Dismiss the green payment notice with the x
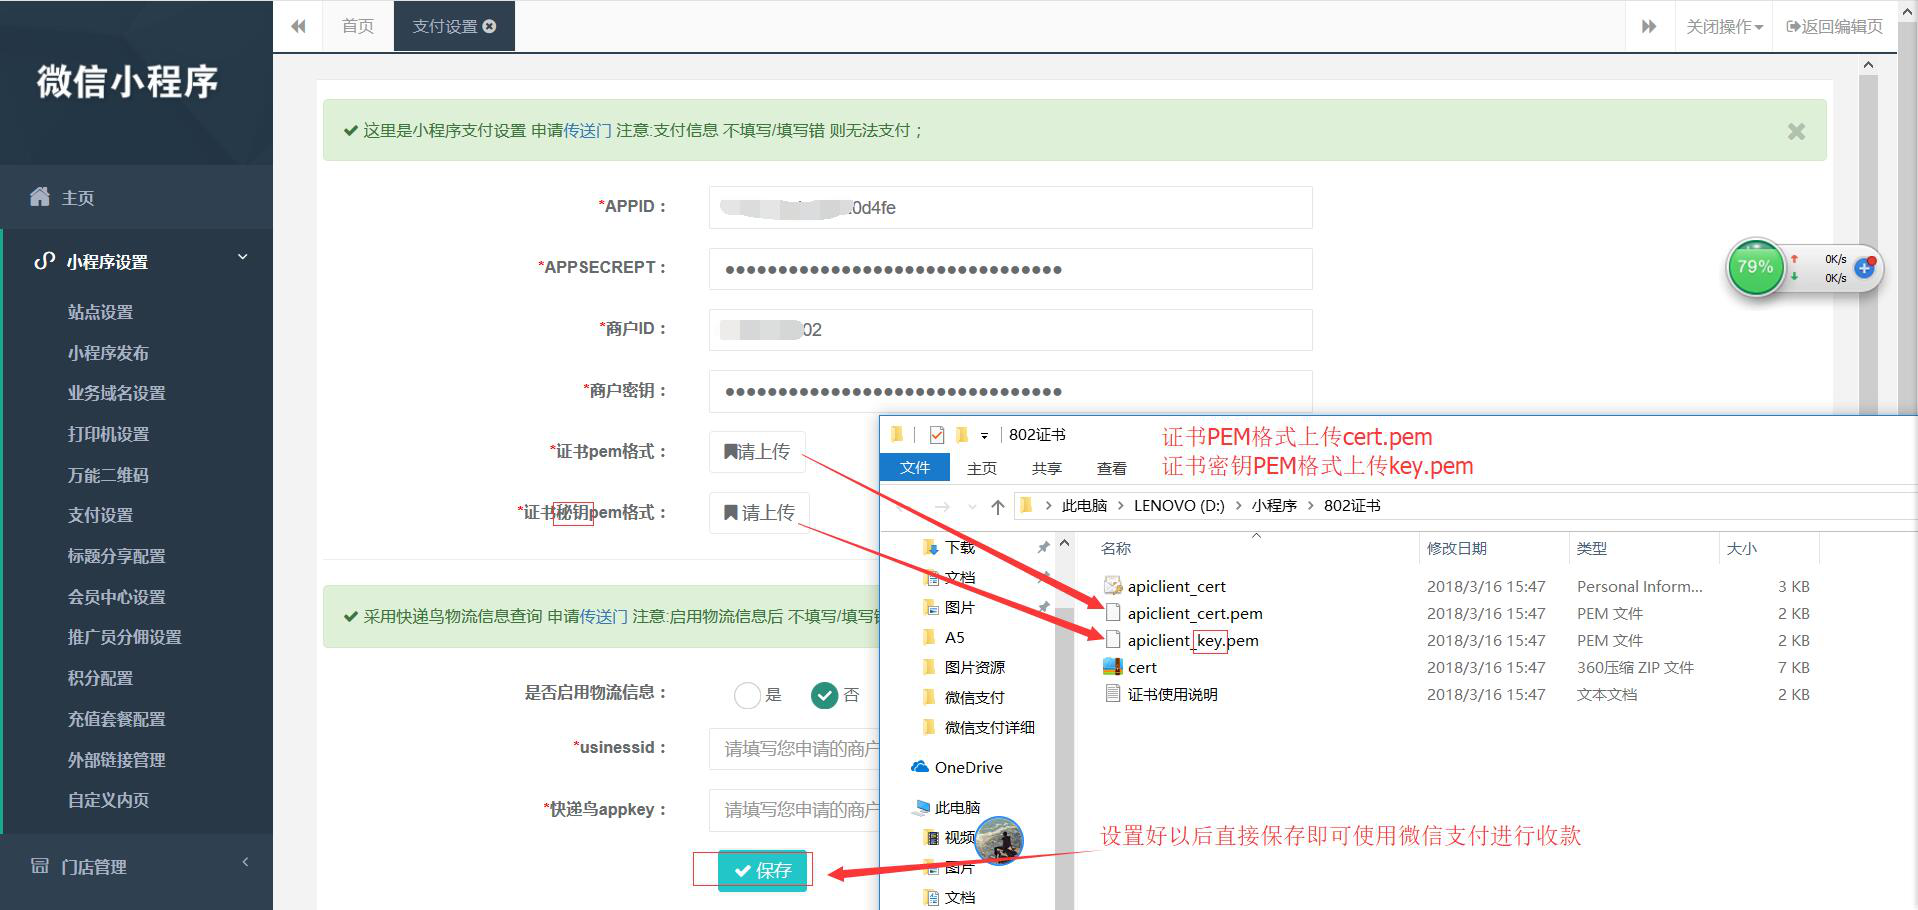 click(1796, 131)
